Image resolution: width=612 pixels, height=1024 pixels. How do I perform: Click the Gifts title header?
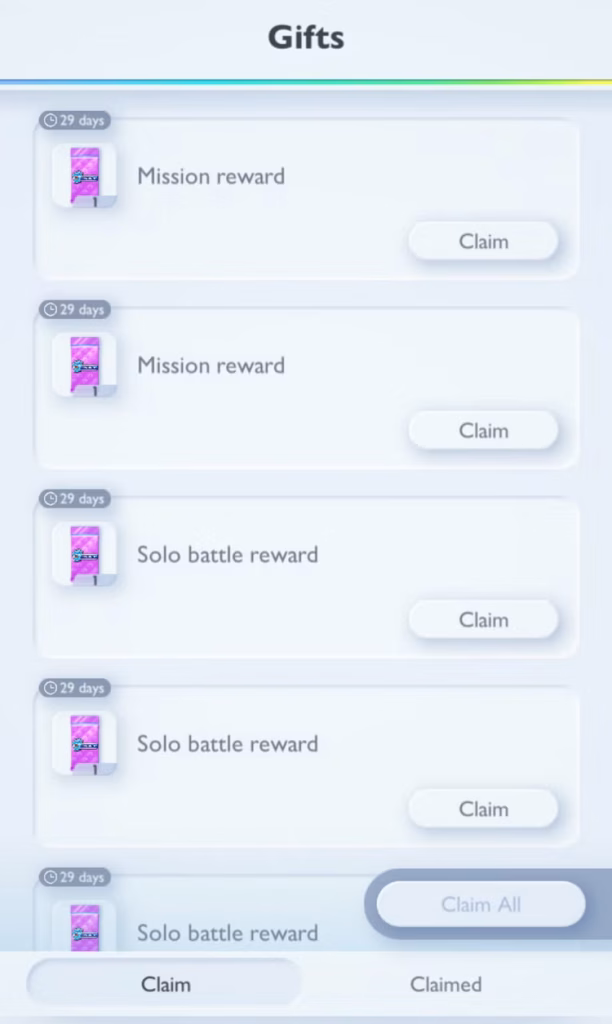click(x=306, y=37)
